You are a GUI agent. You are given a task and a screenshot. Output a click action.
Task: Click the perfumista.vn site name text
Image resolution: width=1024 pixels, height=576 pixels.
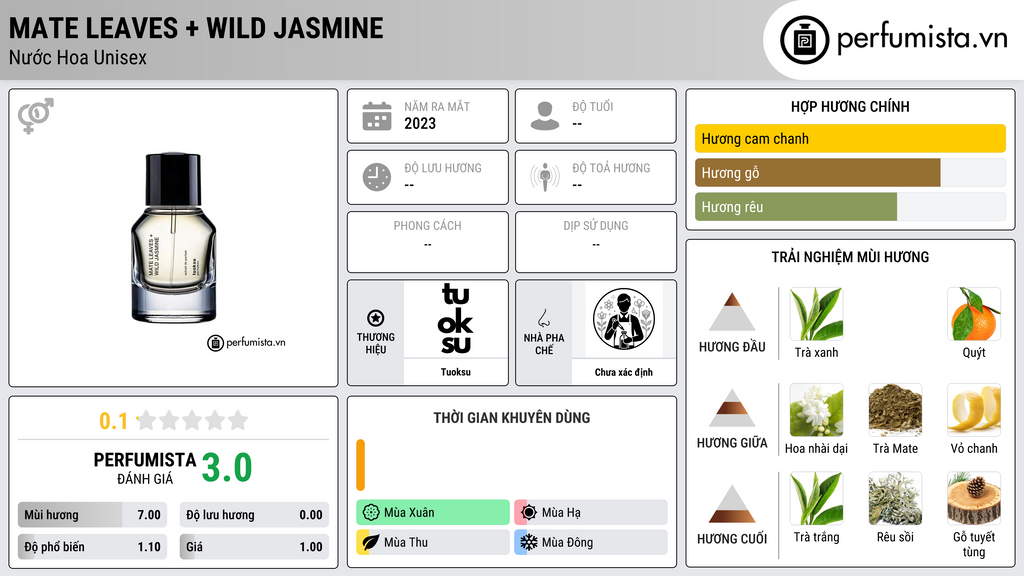923,38
